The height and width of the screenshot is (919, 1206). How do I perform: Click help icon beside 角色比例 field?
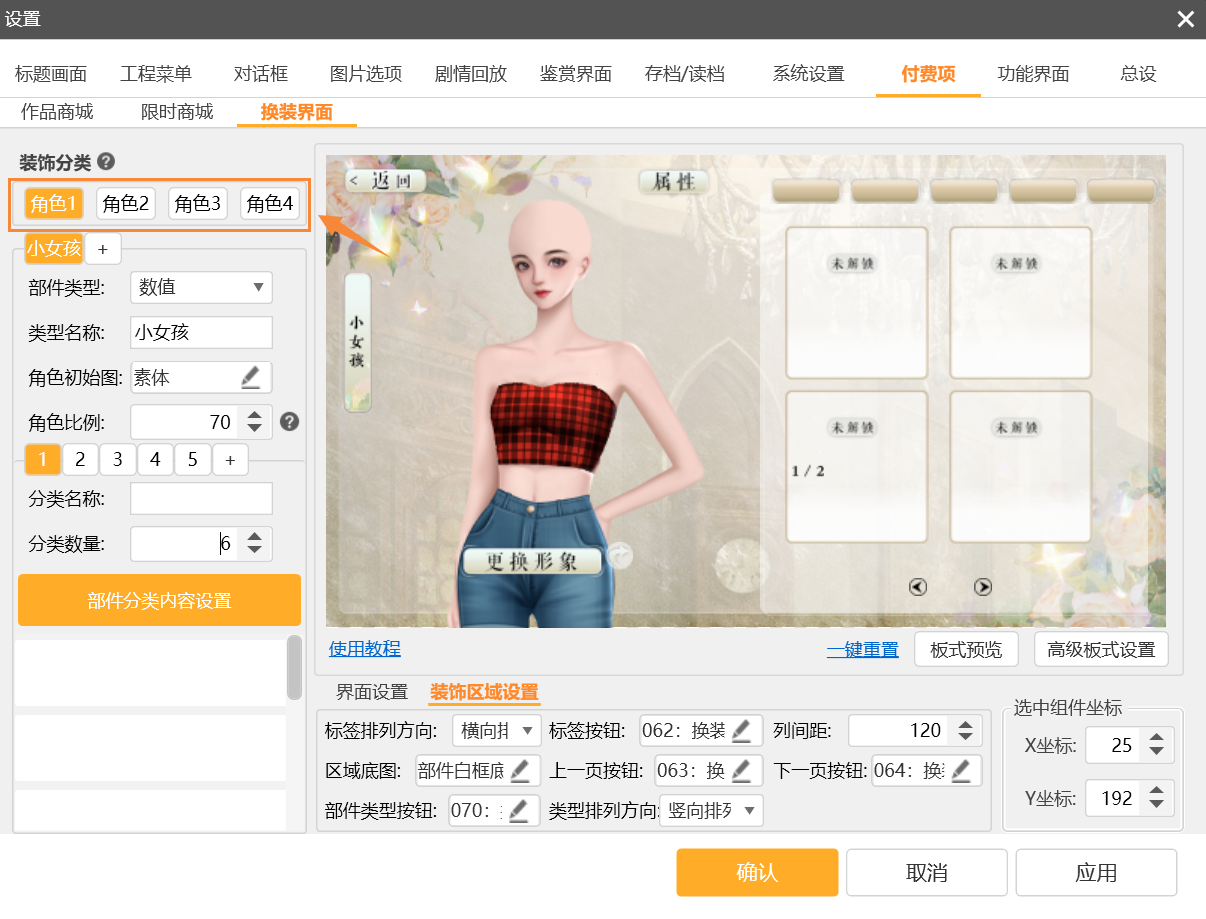[290, 421]
